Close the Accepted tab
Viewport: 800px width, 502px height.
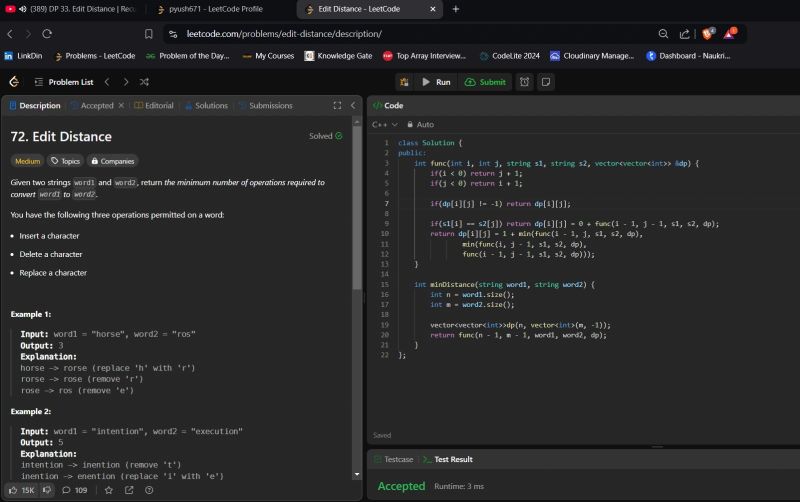(x=121, y=106)
